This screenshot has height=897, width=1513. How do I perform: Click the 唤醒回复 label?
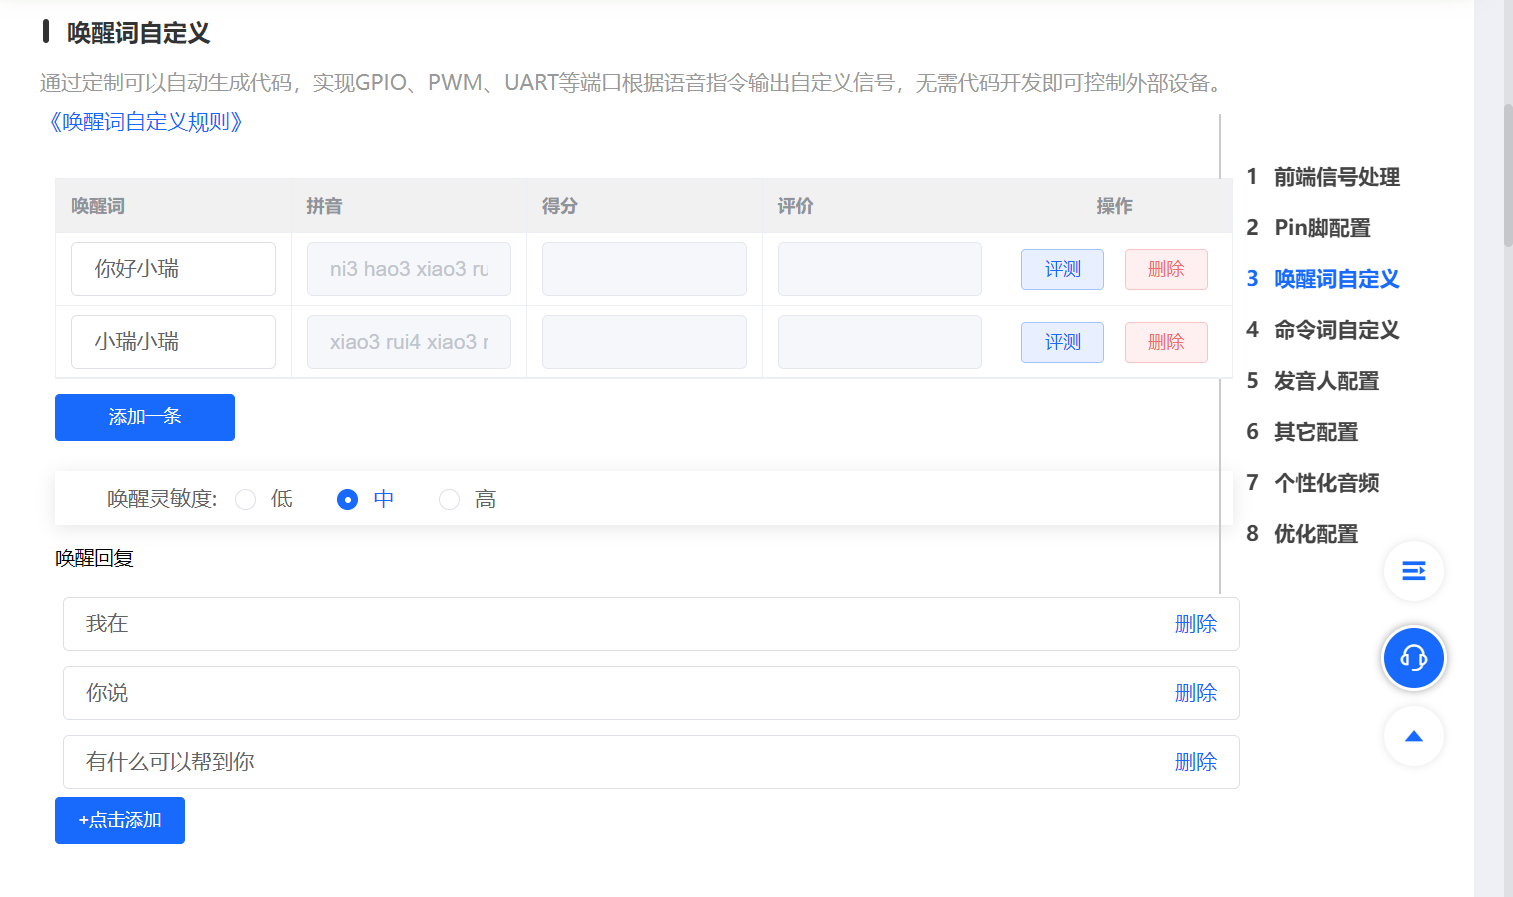(94, 558)
